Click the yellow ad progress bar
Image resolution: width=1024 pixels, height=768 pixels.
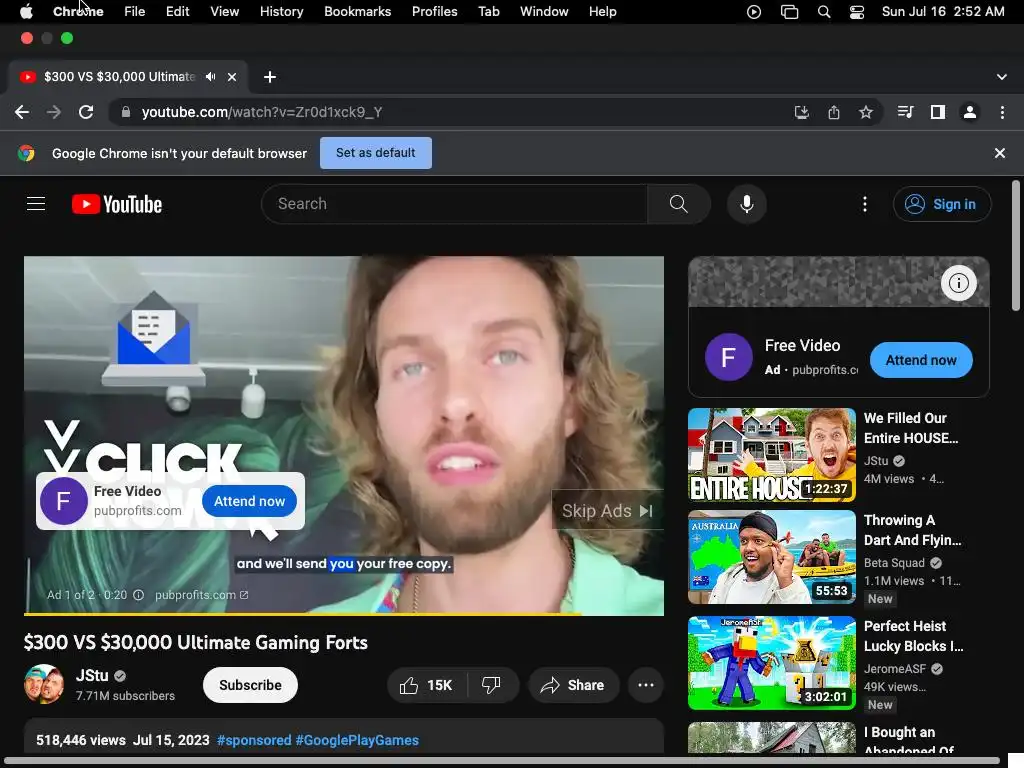(x=302, y=614)
